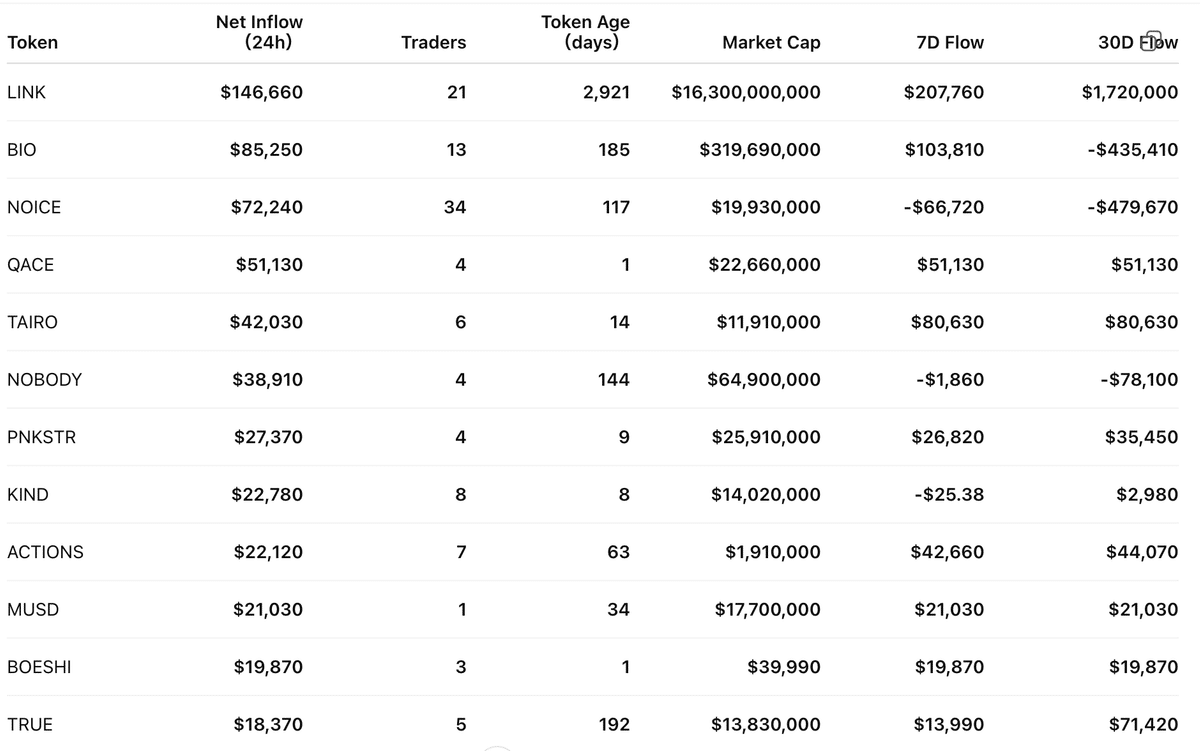Screen dimensions: 1200x751
Task: Click the Token column header
Action: 32,42
